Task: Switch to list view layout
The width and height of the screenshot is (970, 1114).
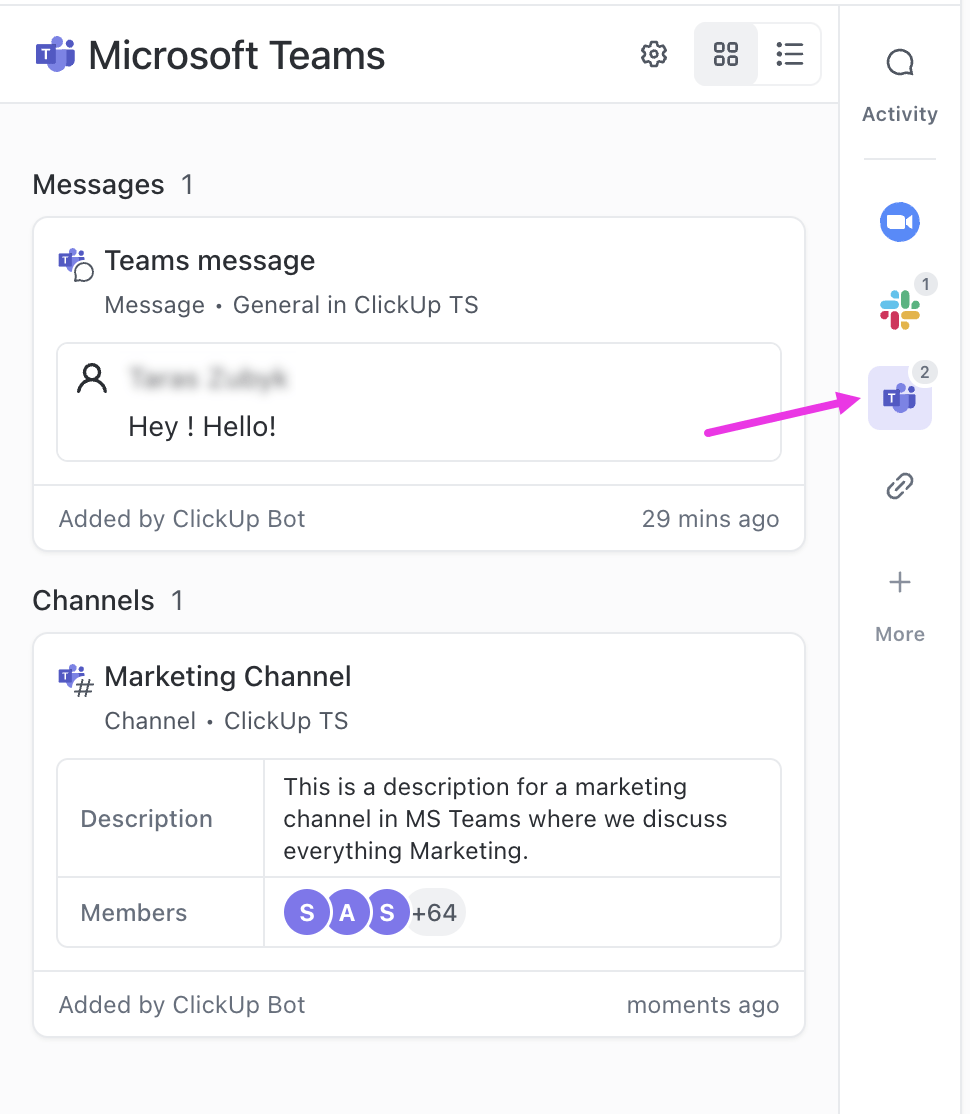Action: (790, 54)
